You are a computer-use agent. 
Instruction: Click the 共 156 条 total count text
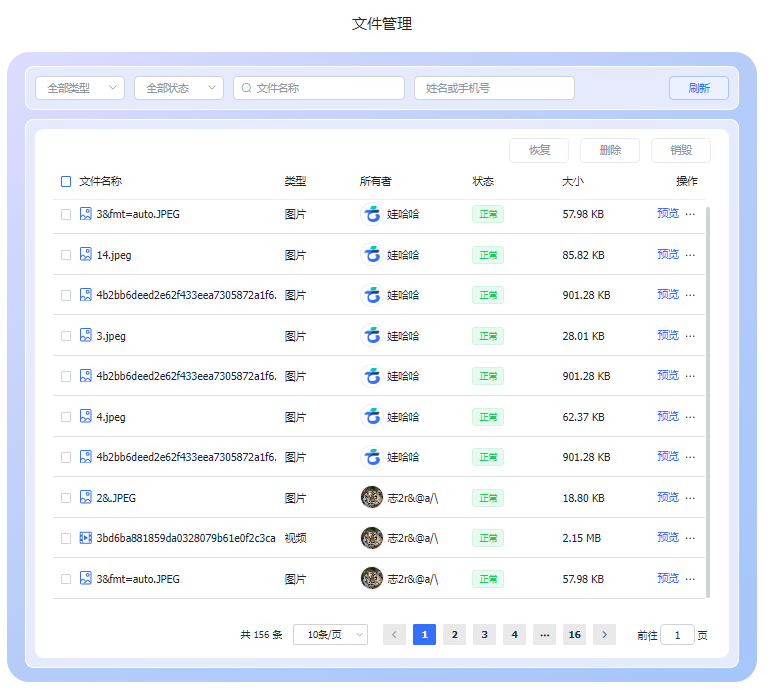click(261, 635)
